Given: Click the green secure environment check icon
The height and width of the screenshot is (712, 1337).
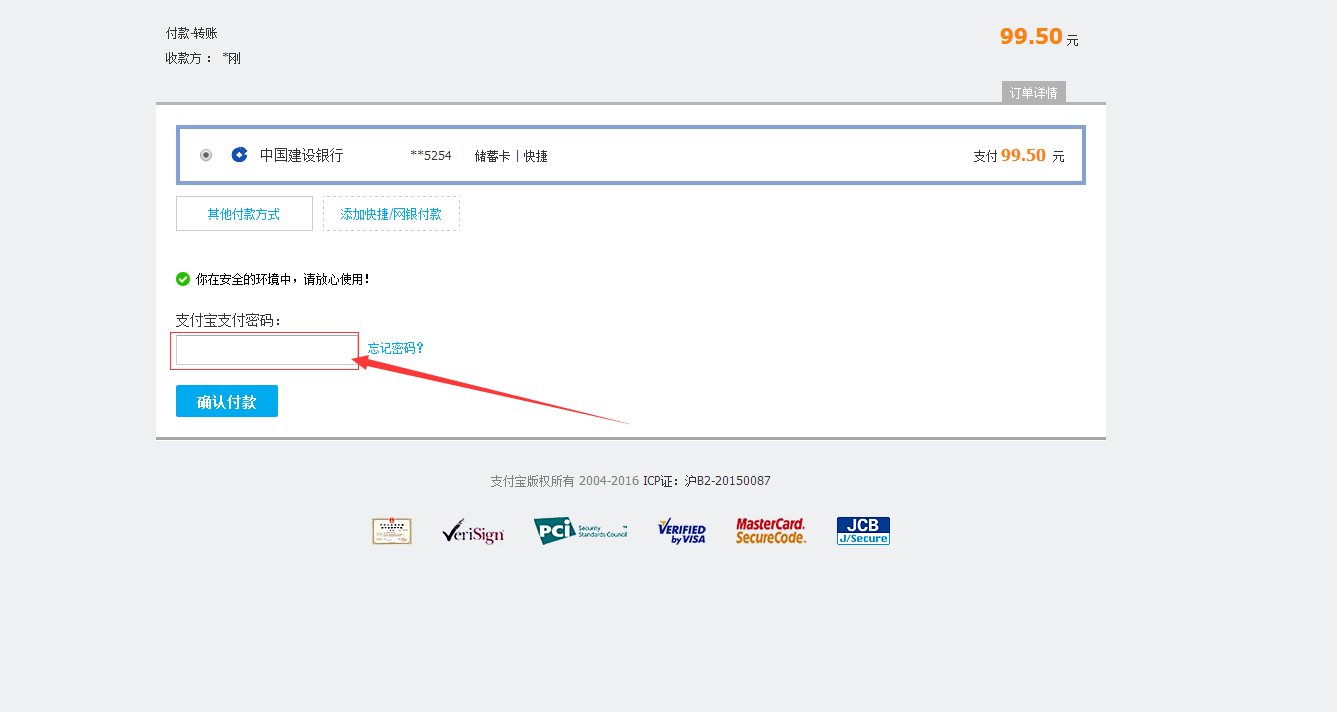Looking at the screenshot, I should [183, 279].
